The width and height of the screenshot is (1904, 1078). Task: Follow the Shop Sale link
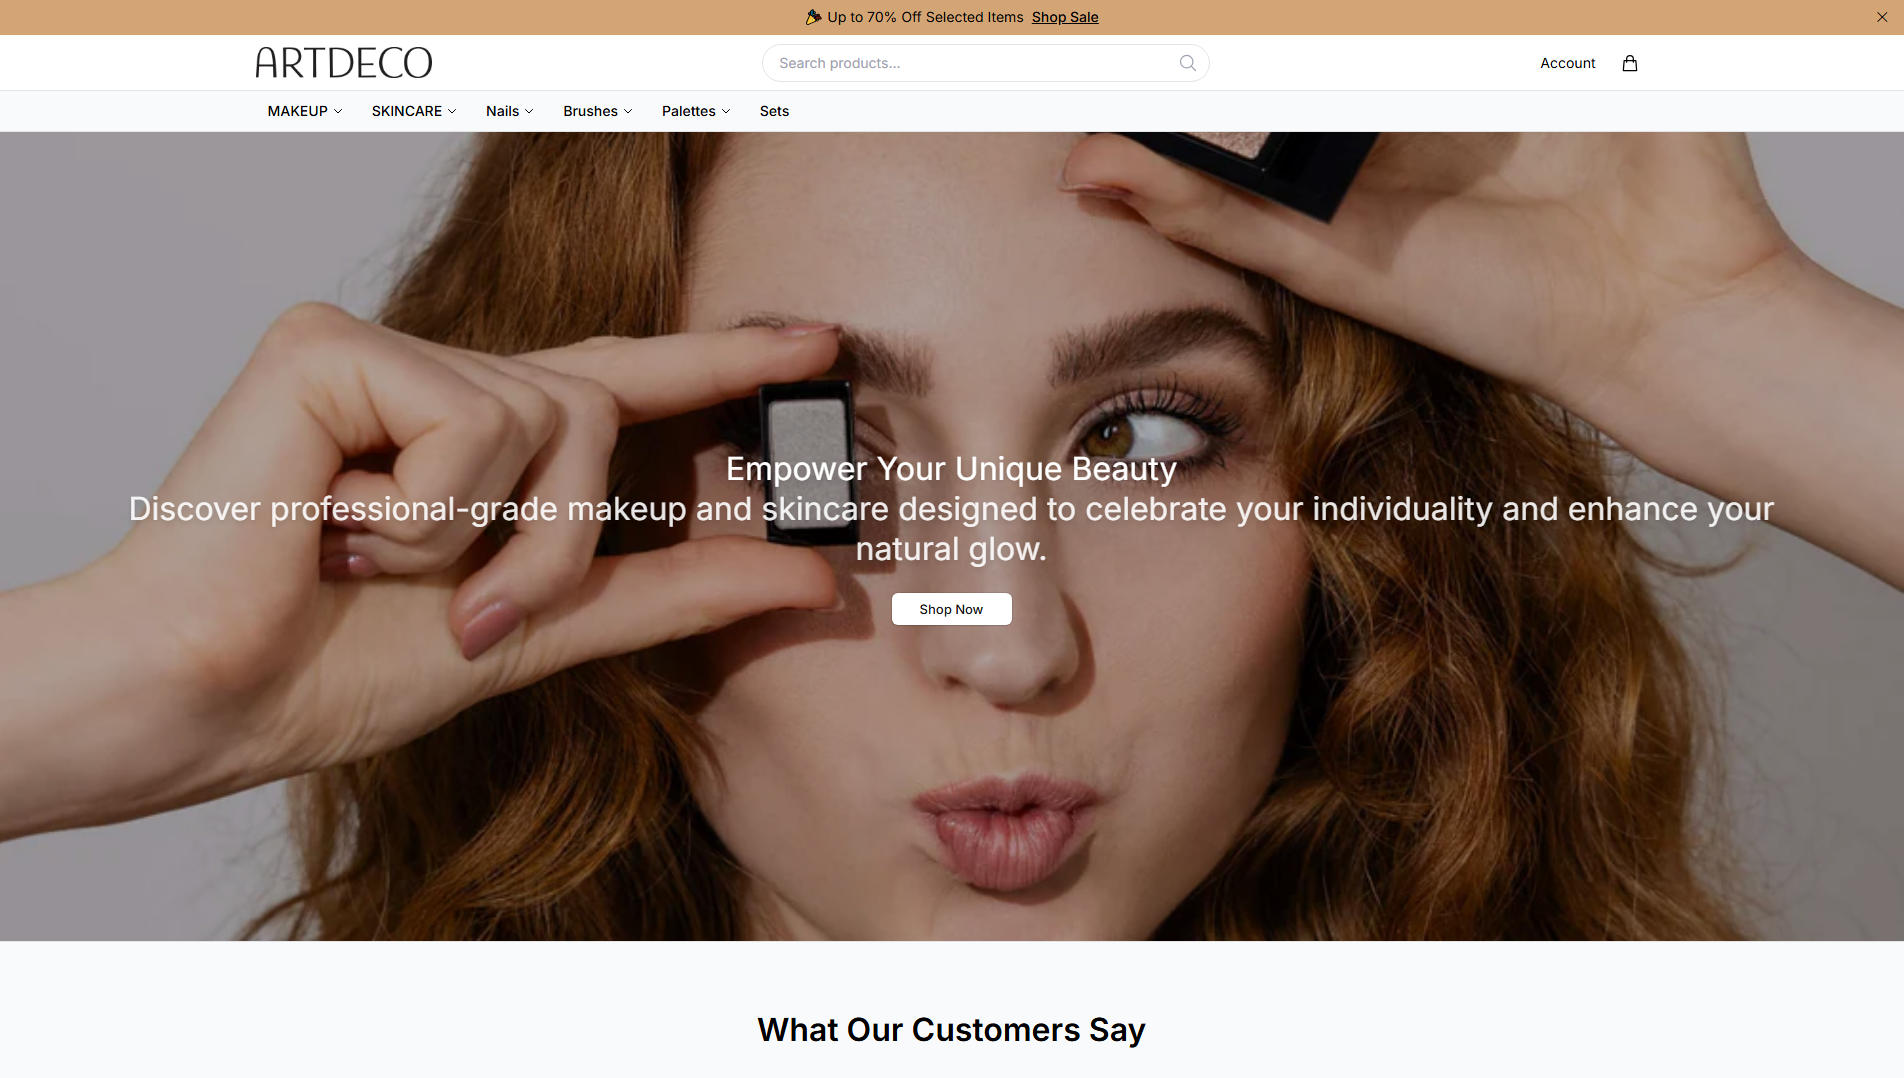(x=1065, y=17)
